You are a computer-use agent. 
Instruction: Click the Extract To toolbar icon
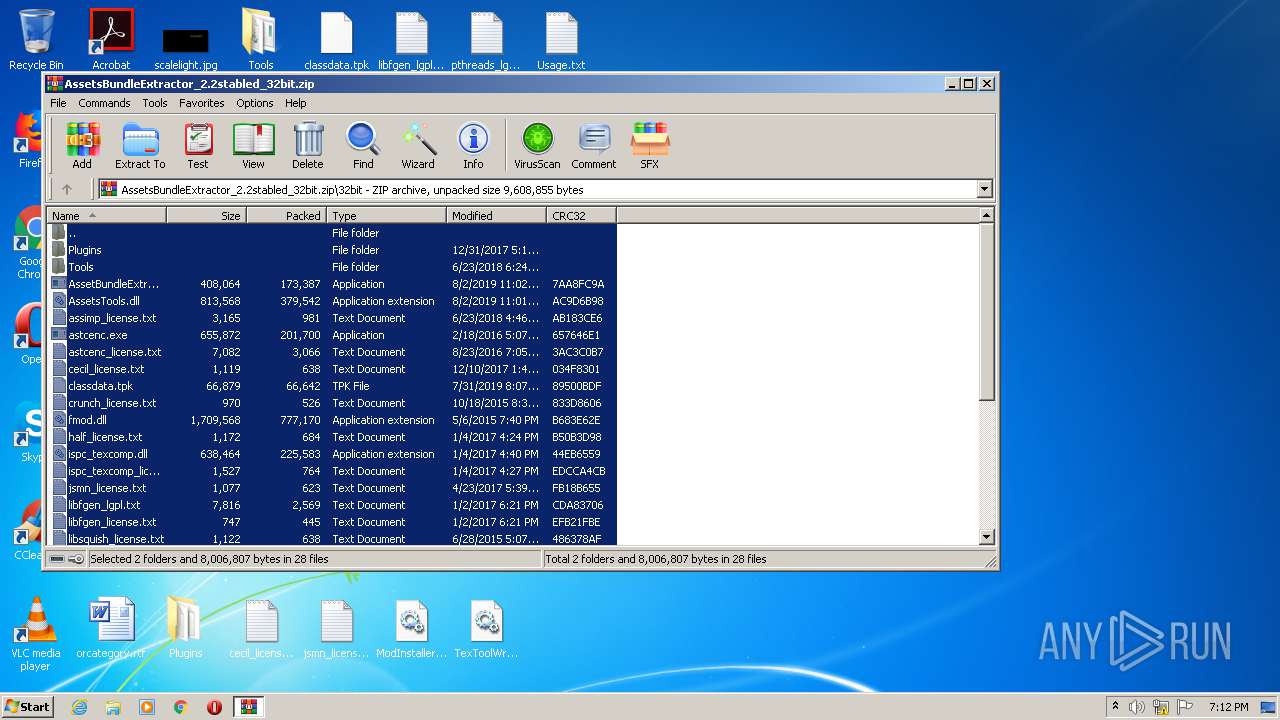pyautogui.click(x=140, y=146)
